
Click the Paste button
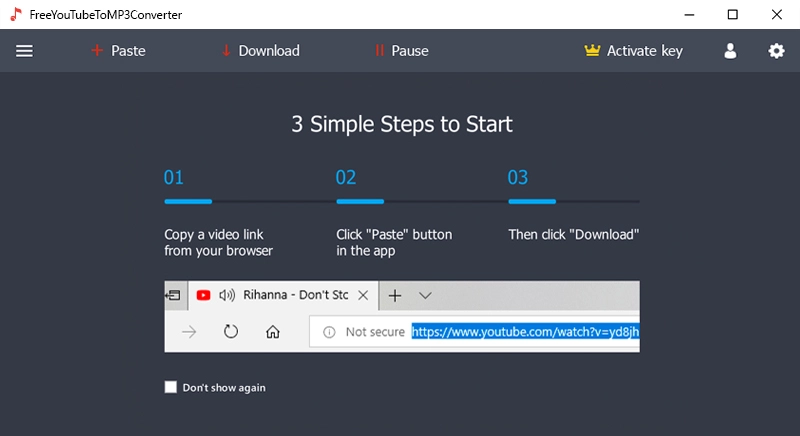pyautogui.click(x=118, y=51)
